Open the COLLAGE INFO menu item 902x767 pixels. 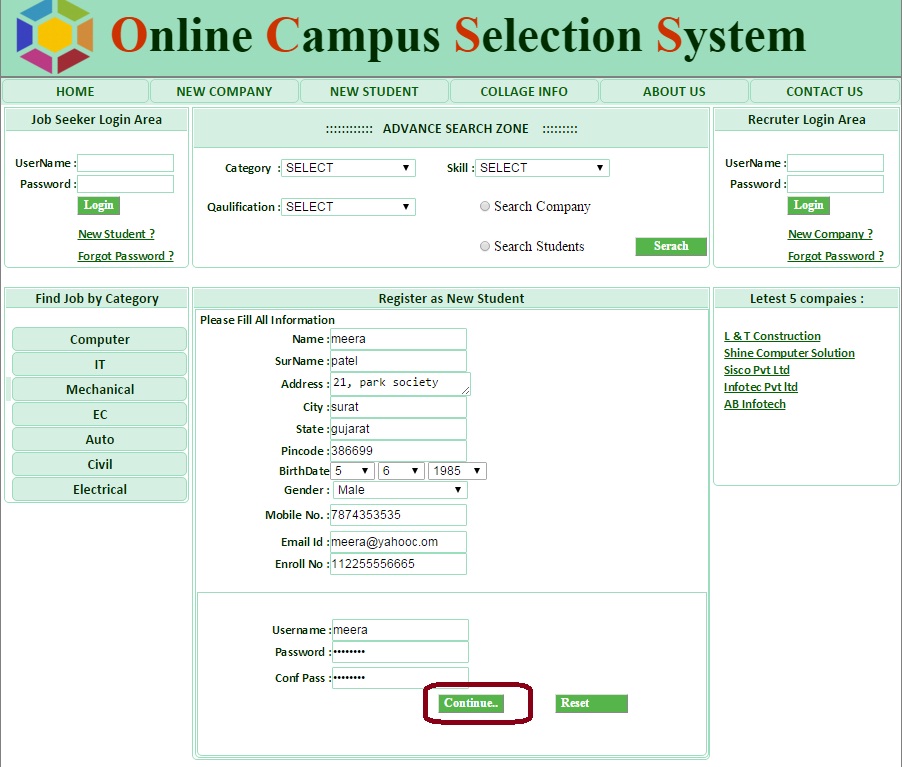524,91
